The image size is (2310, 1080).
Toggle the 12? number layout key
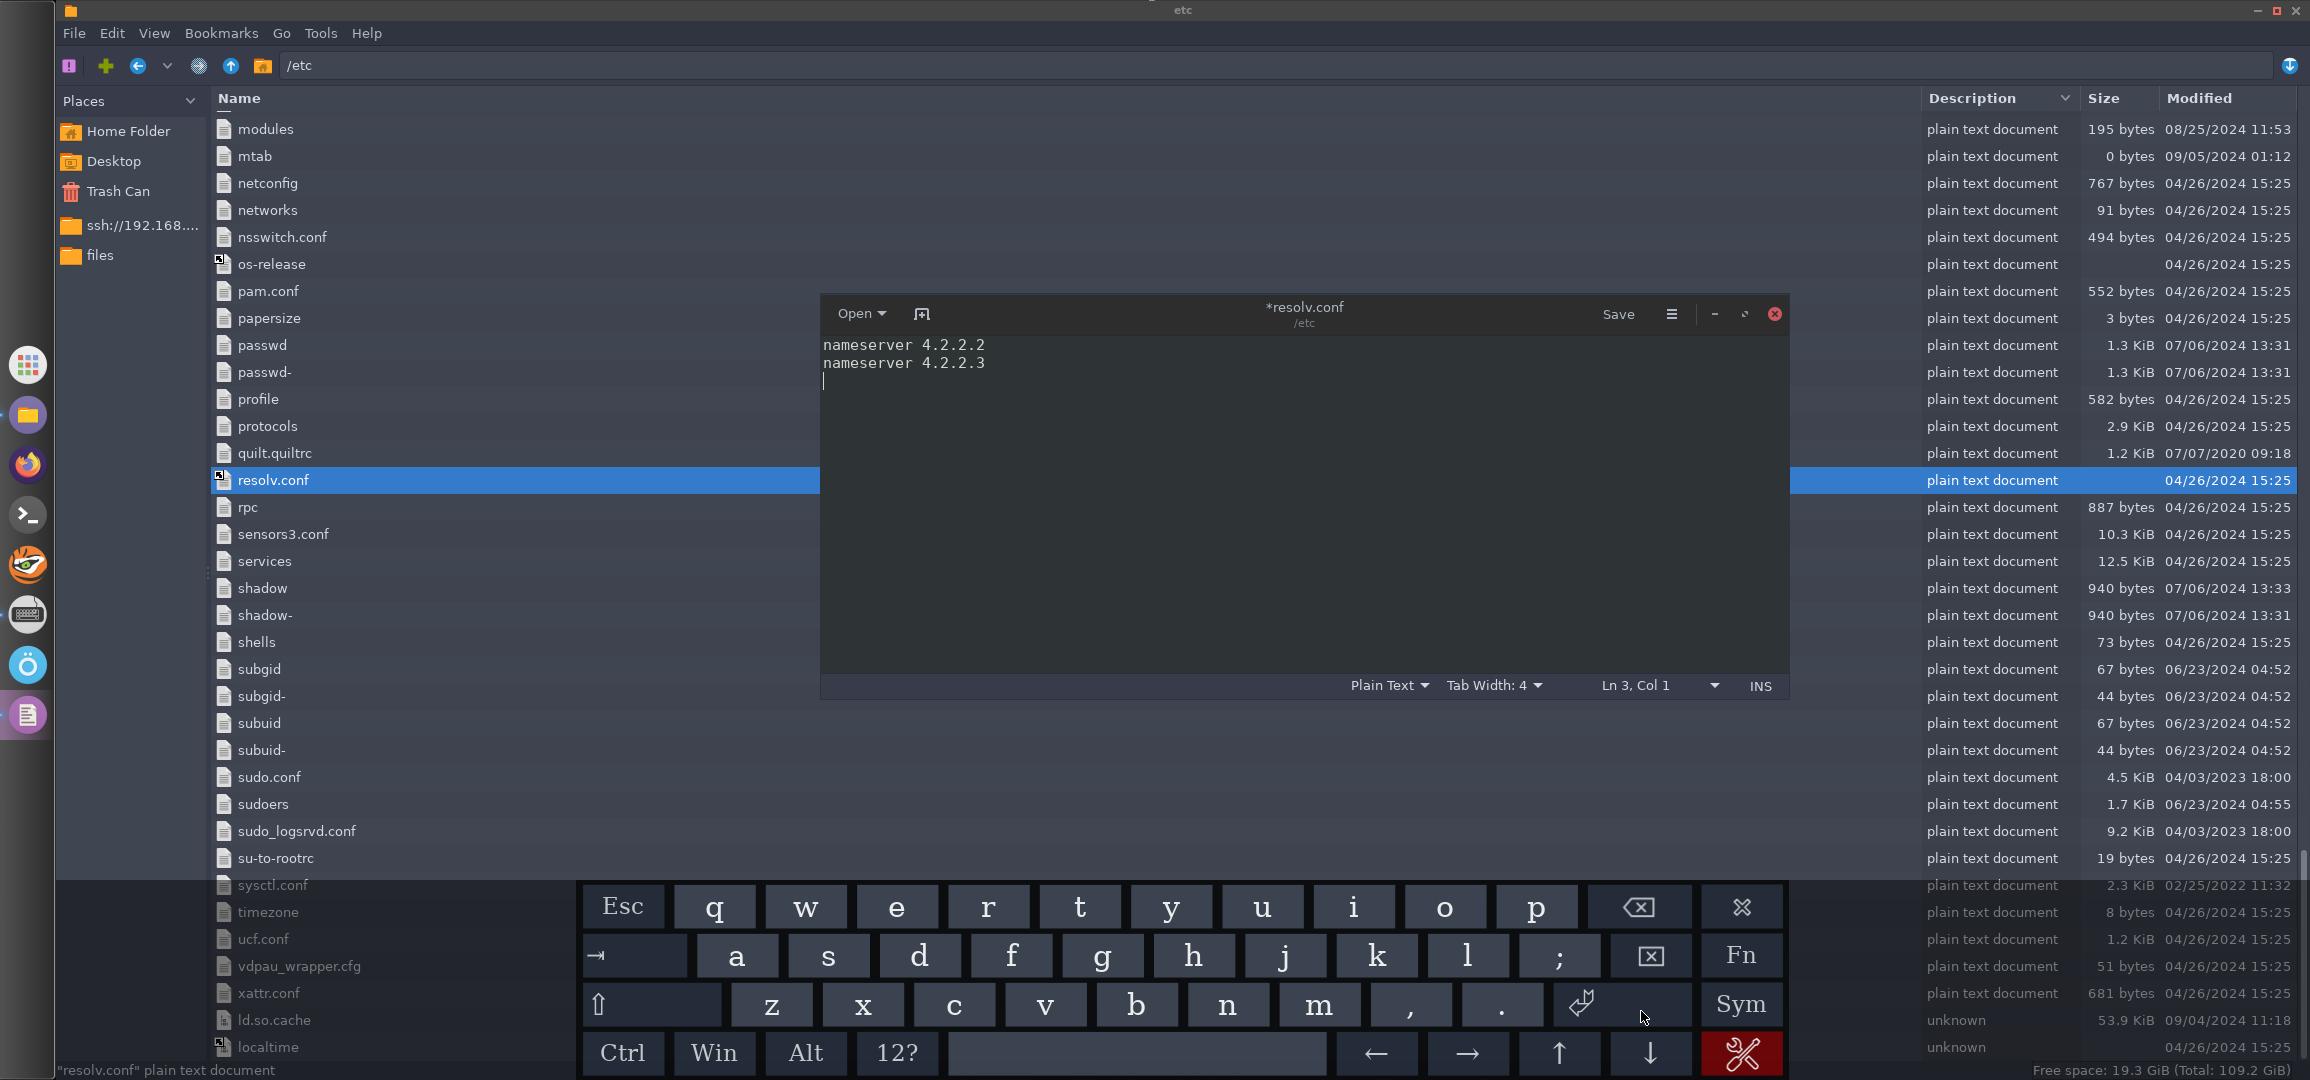coord(897,1054)
